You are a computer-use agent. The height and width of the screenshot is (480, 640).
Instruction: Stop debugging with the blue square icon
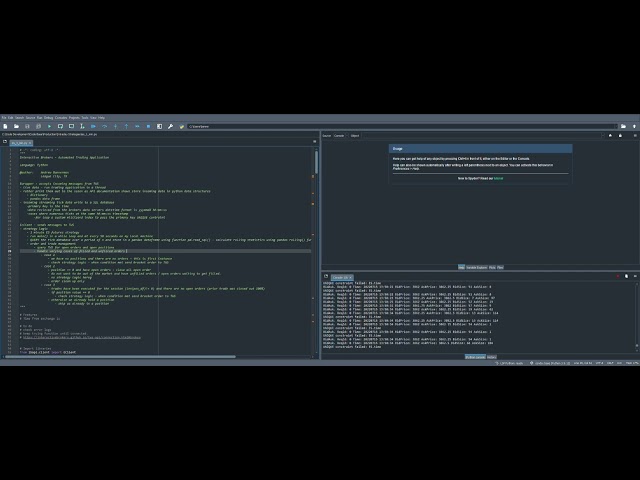[x=149, y=127]
